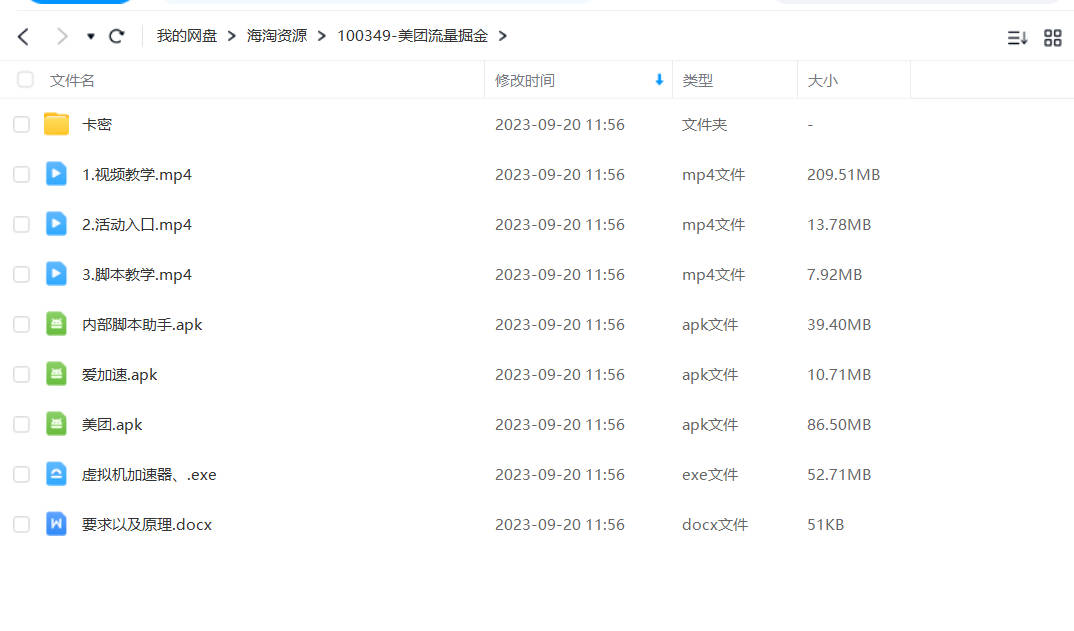1074x631 pixels.
Task: Select file name 内部脚本助手.apk
Action: coord(142,325)
